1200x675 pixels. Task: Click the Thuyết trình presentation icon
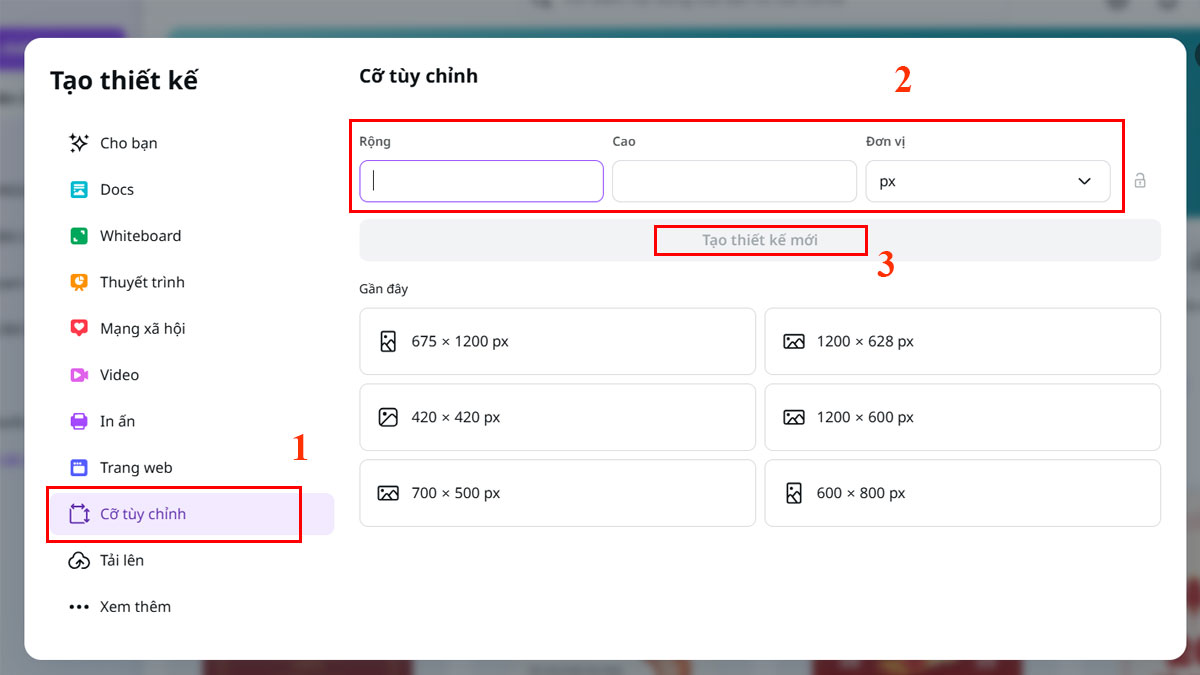(x=79, y=282)
